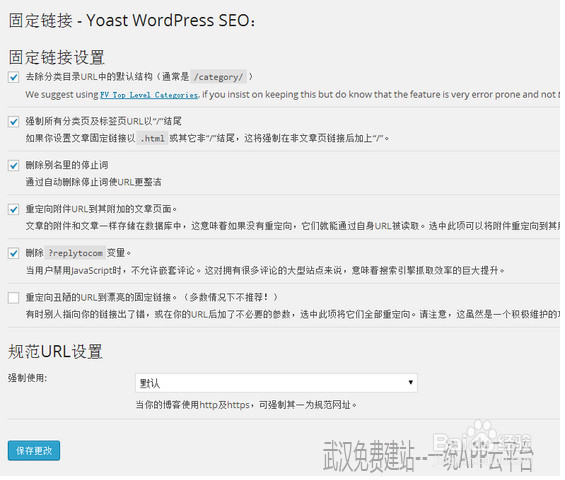Image resolution: width=565 pixels, height=480 pixels.
Task: Click the 删除别名里的停止词 label text
Action: point(67,165)
